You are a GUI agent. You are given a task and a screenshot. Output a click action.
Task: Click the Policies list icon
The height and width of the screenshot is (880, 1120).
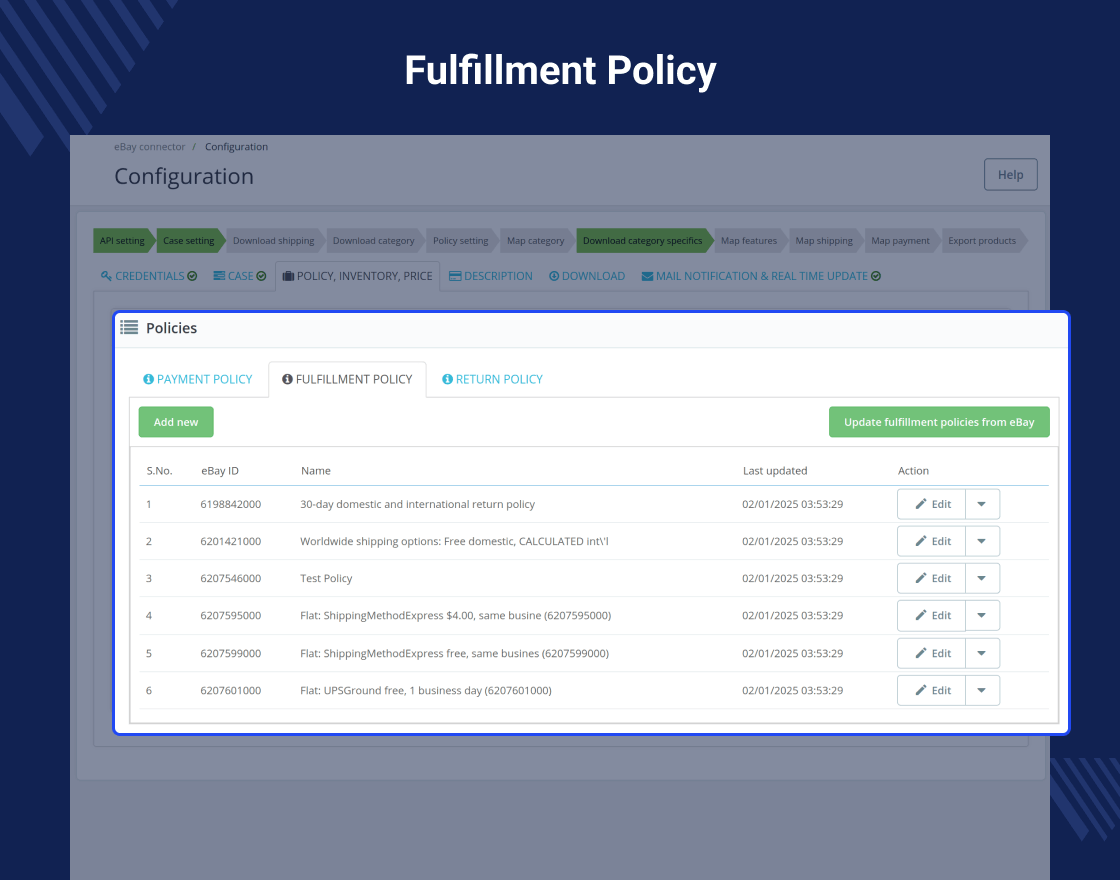(129, 328)
